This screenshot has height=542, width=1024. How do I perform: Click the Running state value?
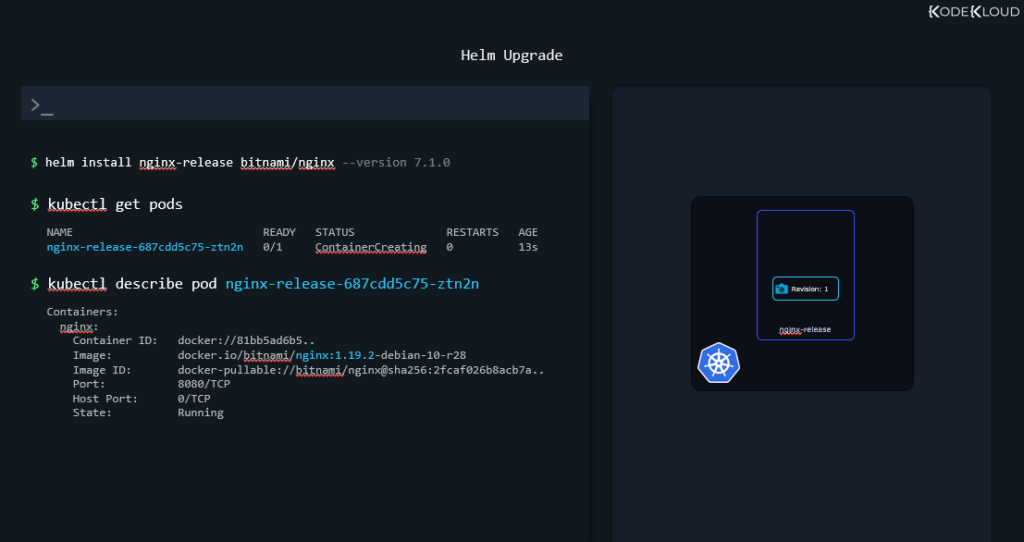tap(200, 413)
